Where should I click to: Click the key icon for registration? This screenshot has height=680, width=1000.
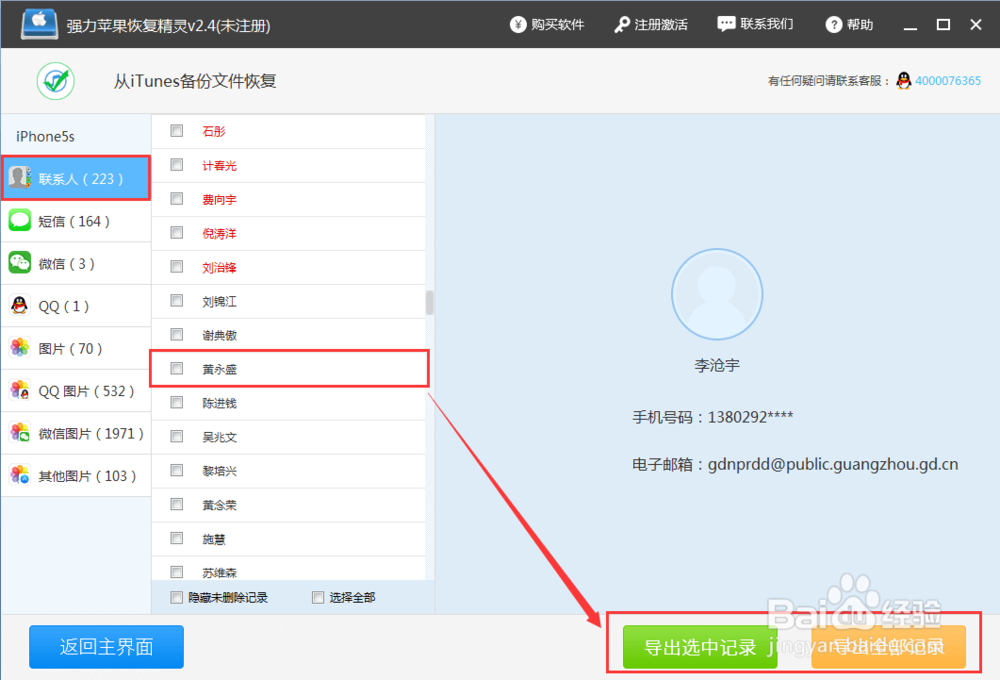pos(621,25)
